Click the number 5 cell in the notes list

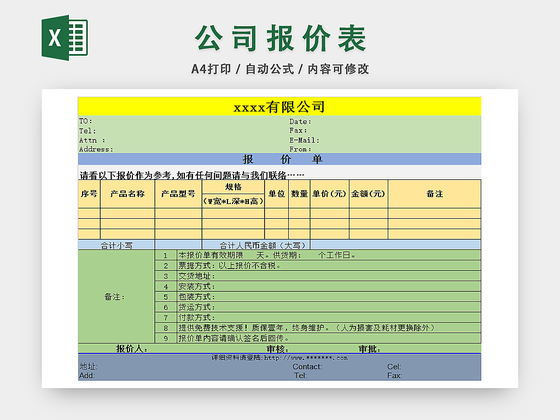[166, 296]
